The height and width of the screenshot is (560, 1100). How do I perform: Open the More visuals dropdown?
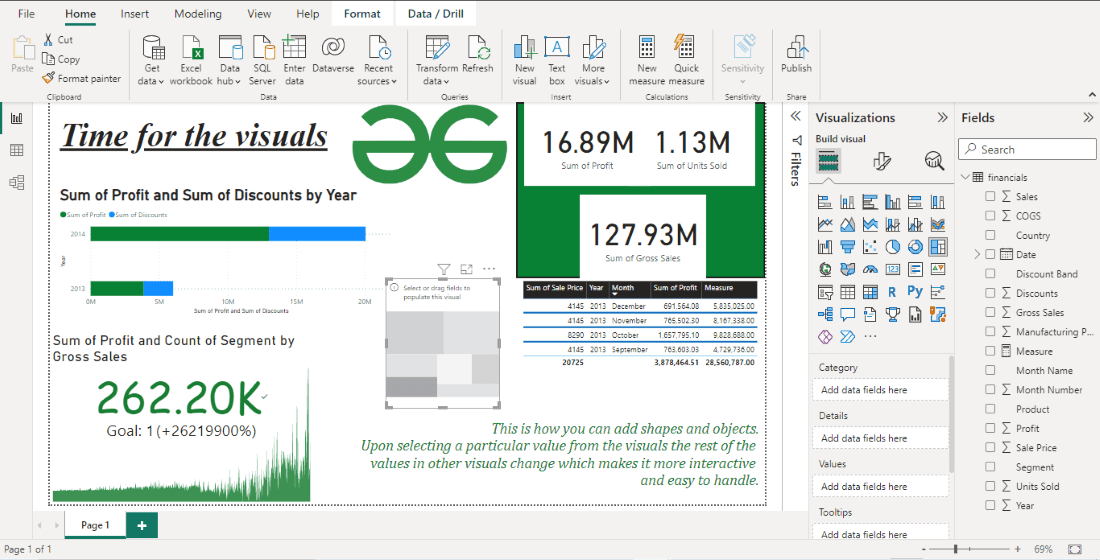pyautogui.click(x=593, y=60)
